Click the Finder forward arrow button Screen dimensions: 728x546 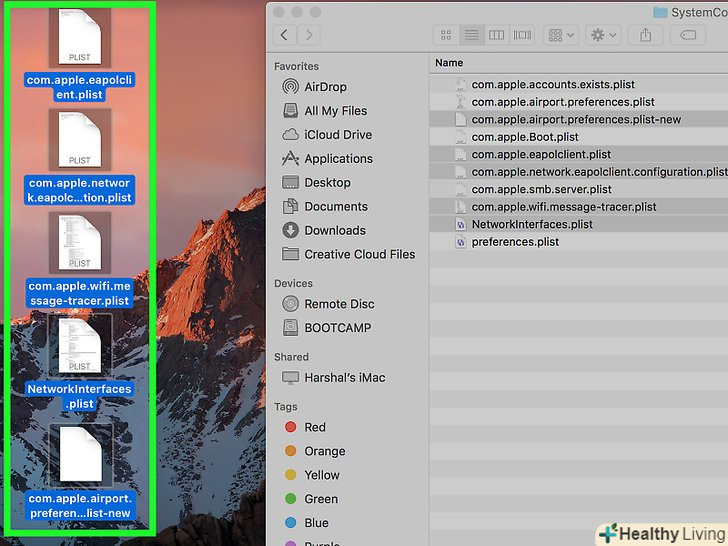click(x=309, y=35)
